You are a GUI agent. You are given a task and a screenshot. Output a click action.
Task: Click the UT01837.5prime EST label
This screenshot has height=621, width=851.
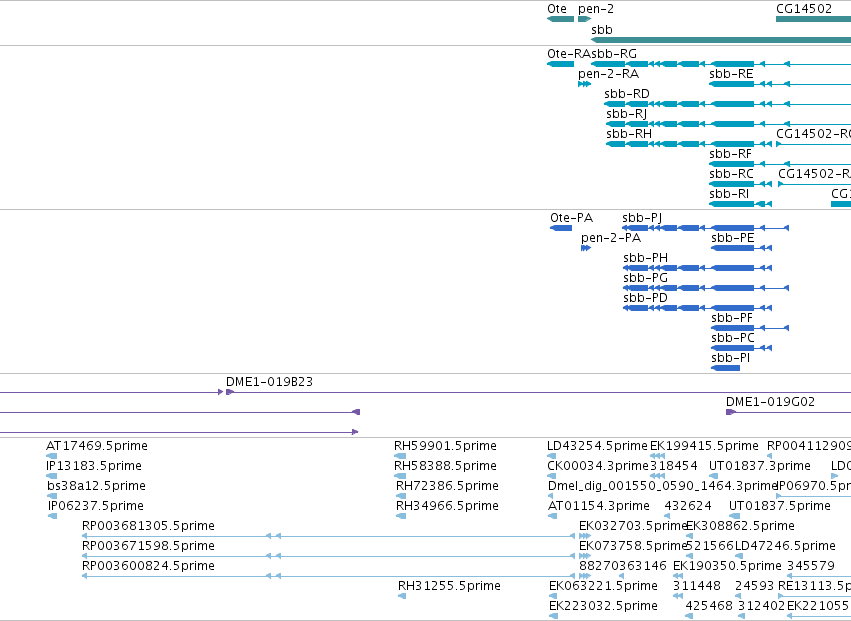(x=779, y=506)
